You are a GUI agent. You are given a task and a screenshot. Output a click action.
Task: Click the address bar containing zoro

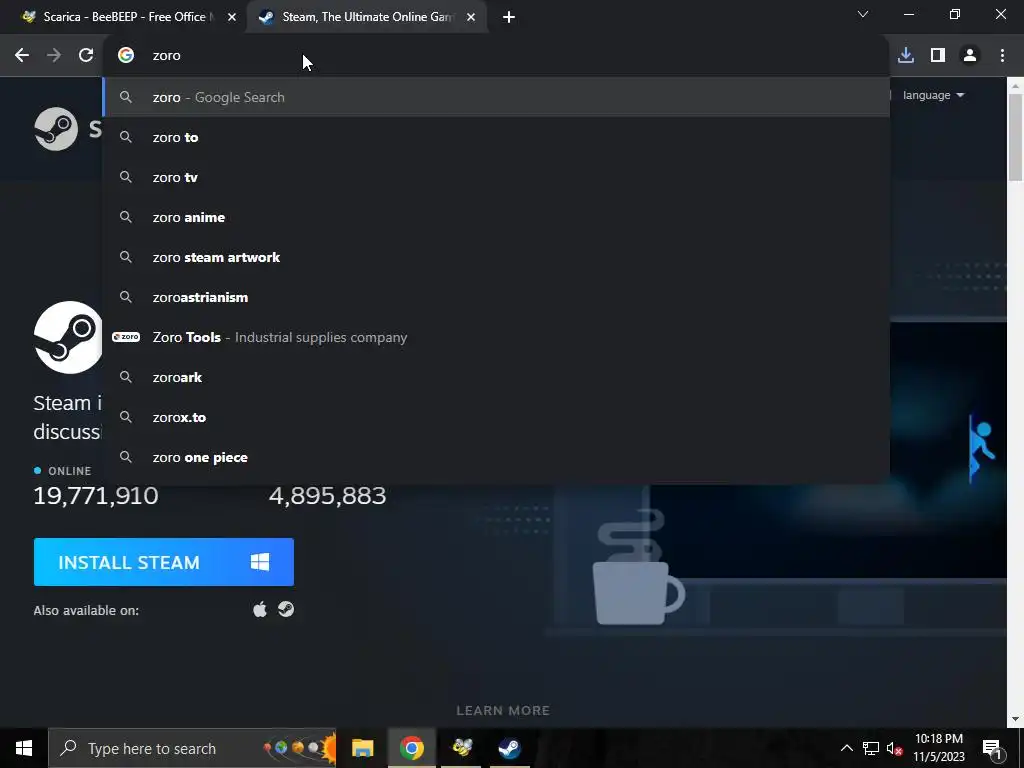496,56
